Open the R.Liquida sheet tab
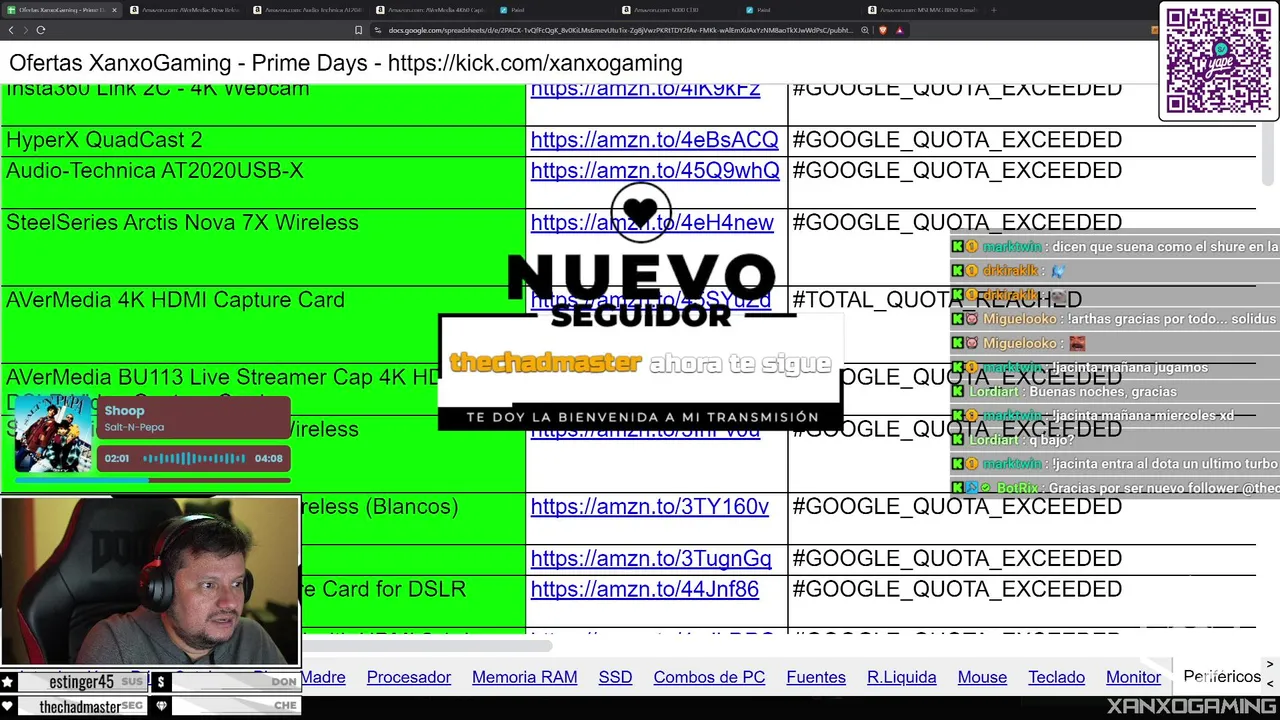Screen dimensions: 1280x720 [x=901, y=677]
